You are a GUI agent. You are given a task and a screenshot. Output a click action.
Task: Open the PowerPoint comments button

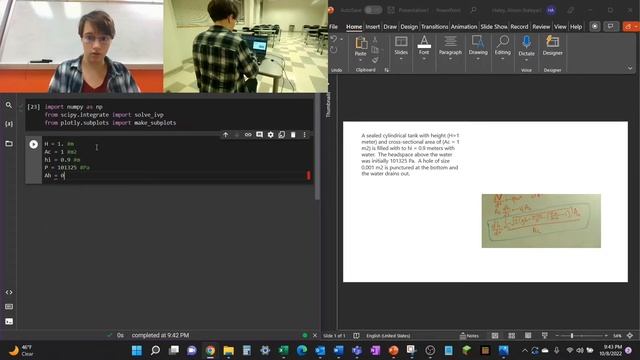click(x=611, y=27)
